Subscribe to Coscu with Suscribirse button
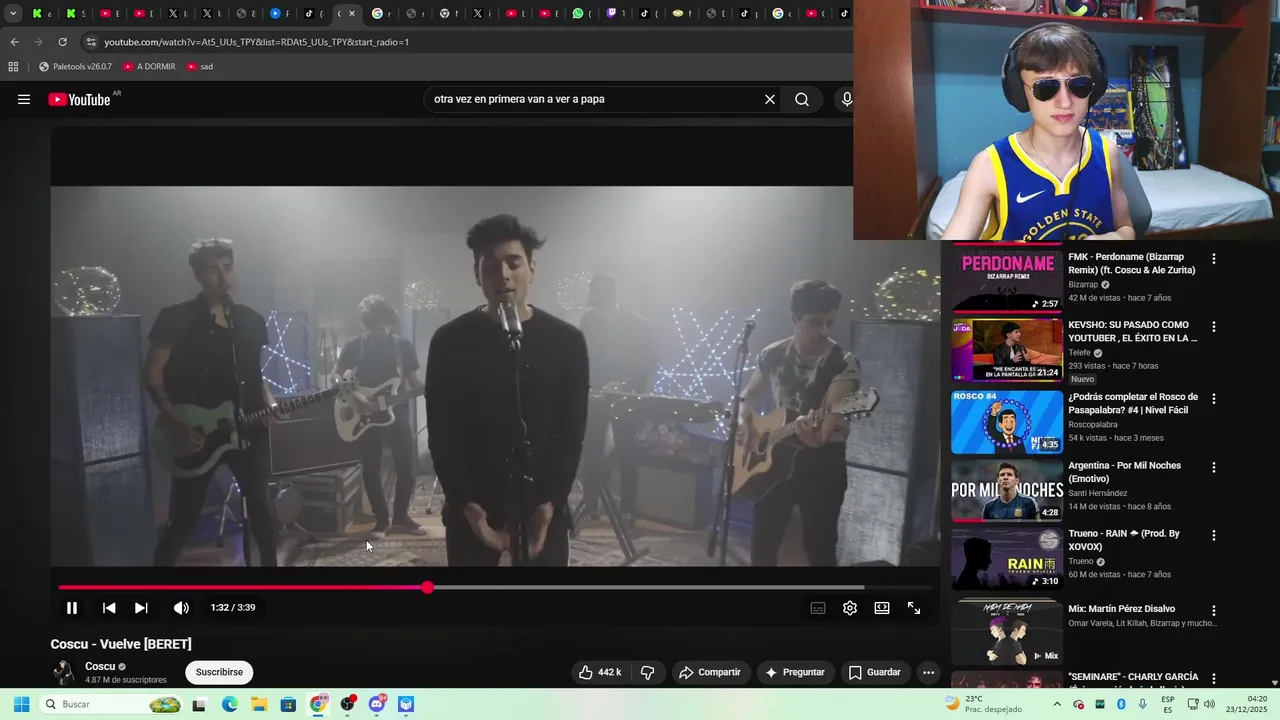The image size is (1280, 720). click(x=219, y=672)
